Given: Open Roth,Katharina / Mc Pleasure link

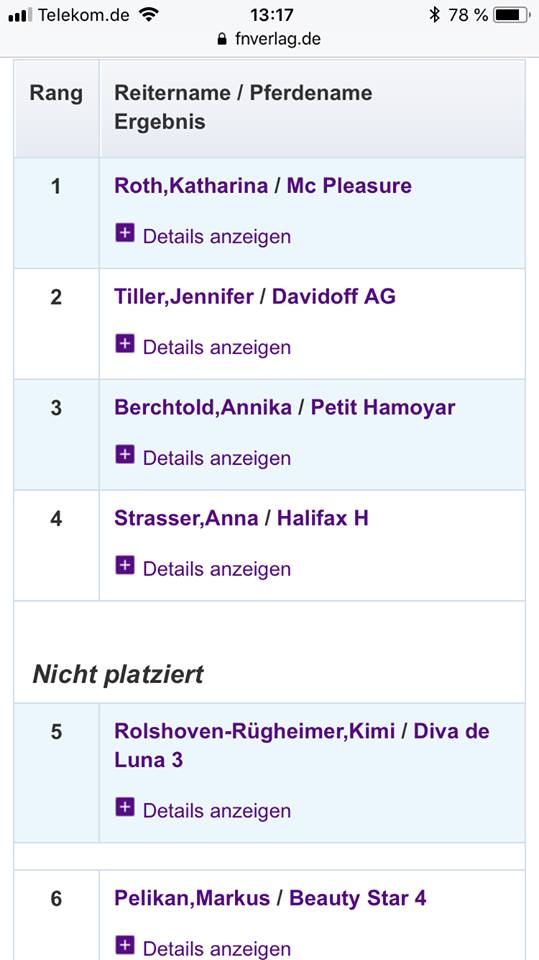Looking at the screenshot, I should pos(263,186).
